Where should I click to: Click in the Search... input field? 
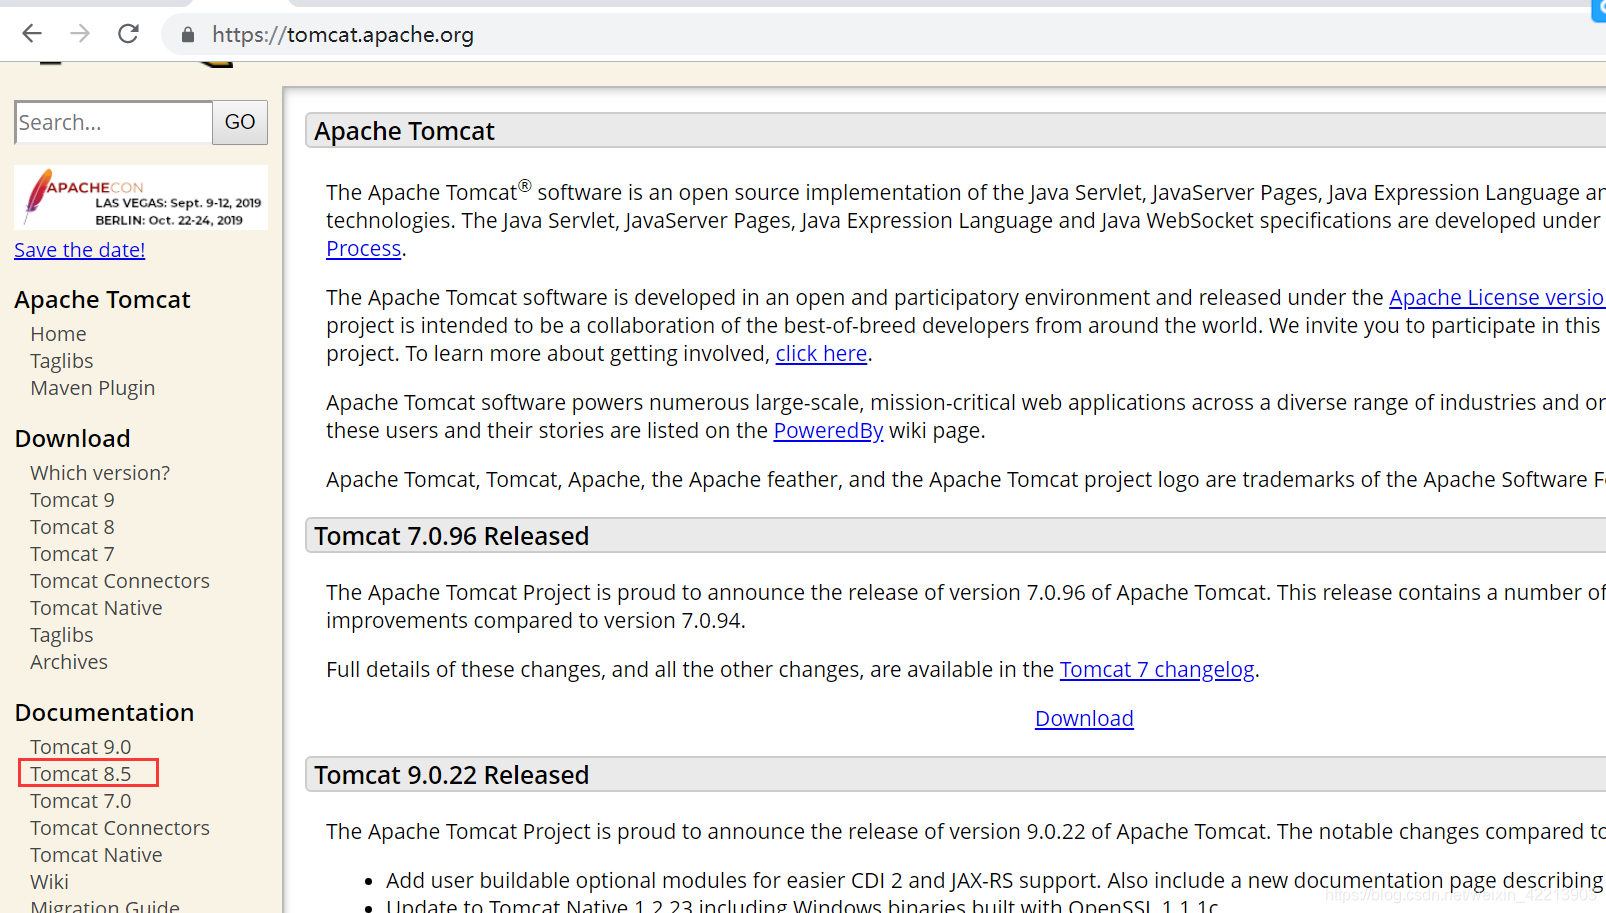pyautogui.click(x=113, y=122)
